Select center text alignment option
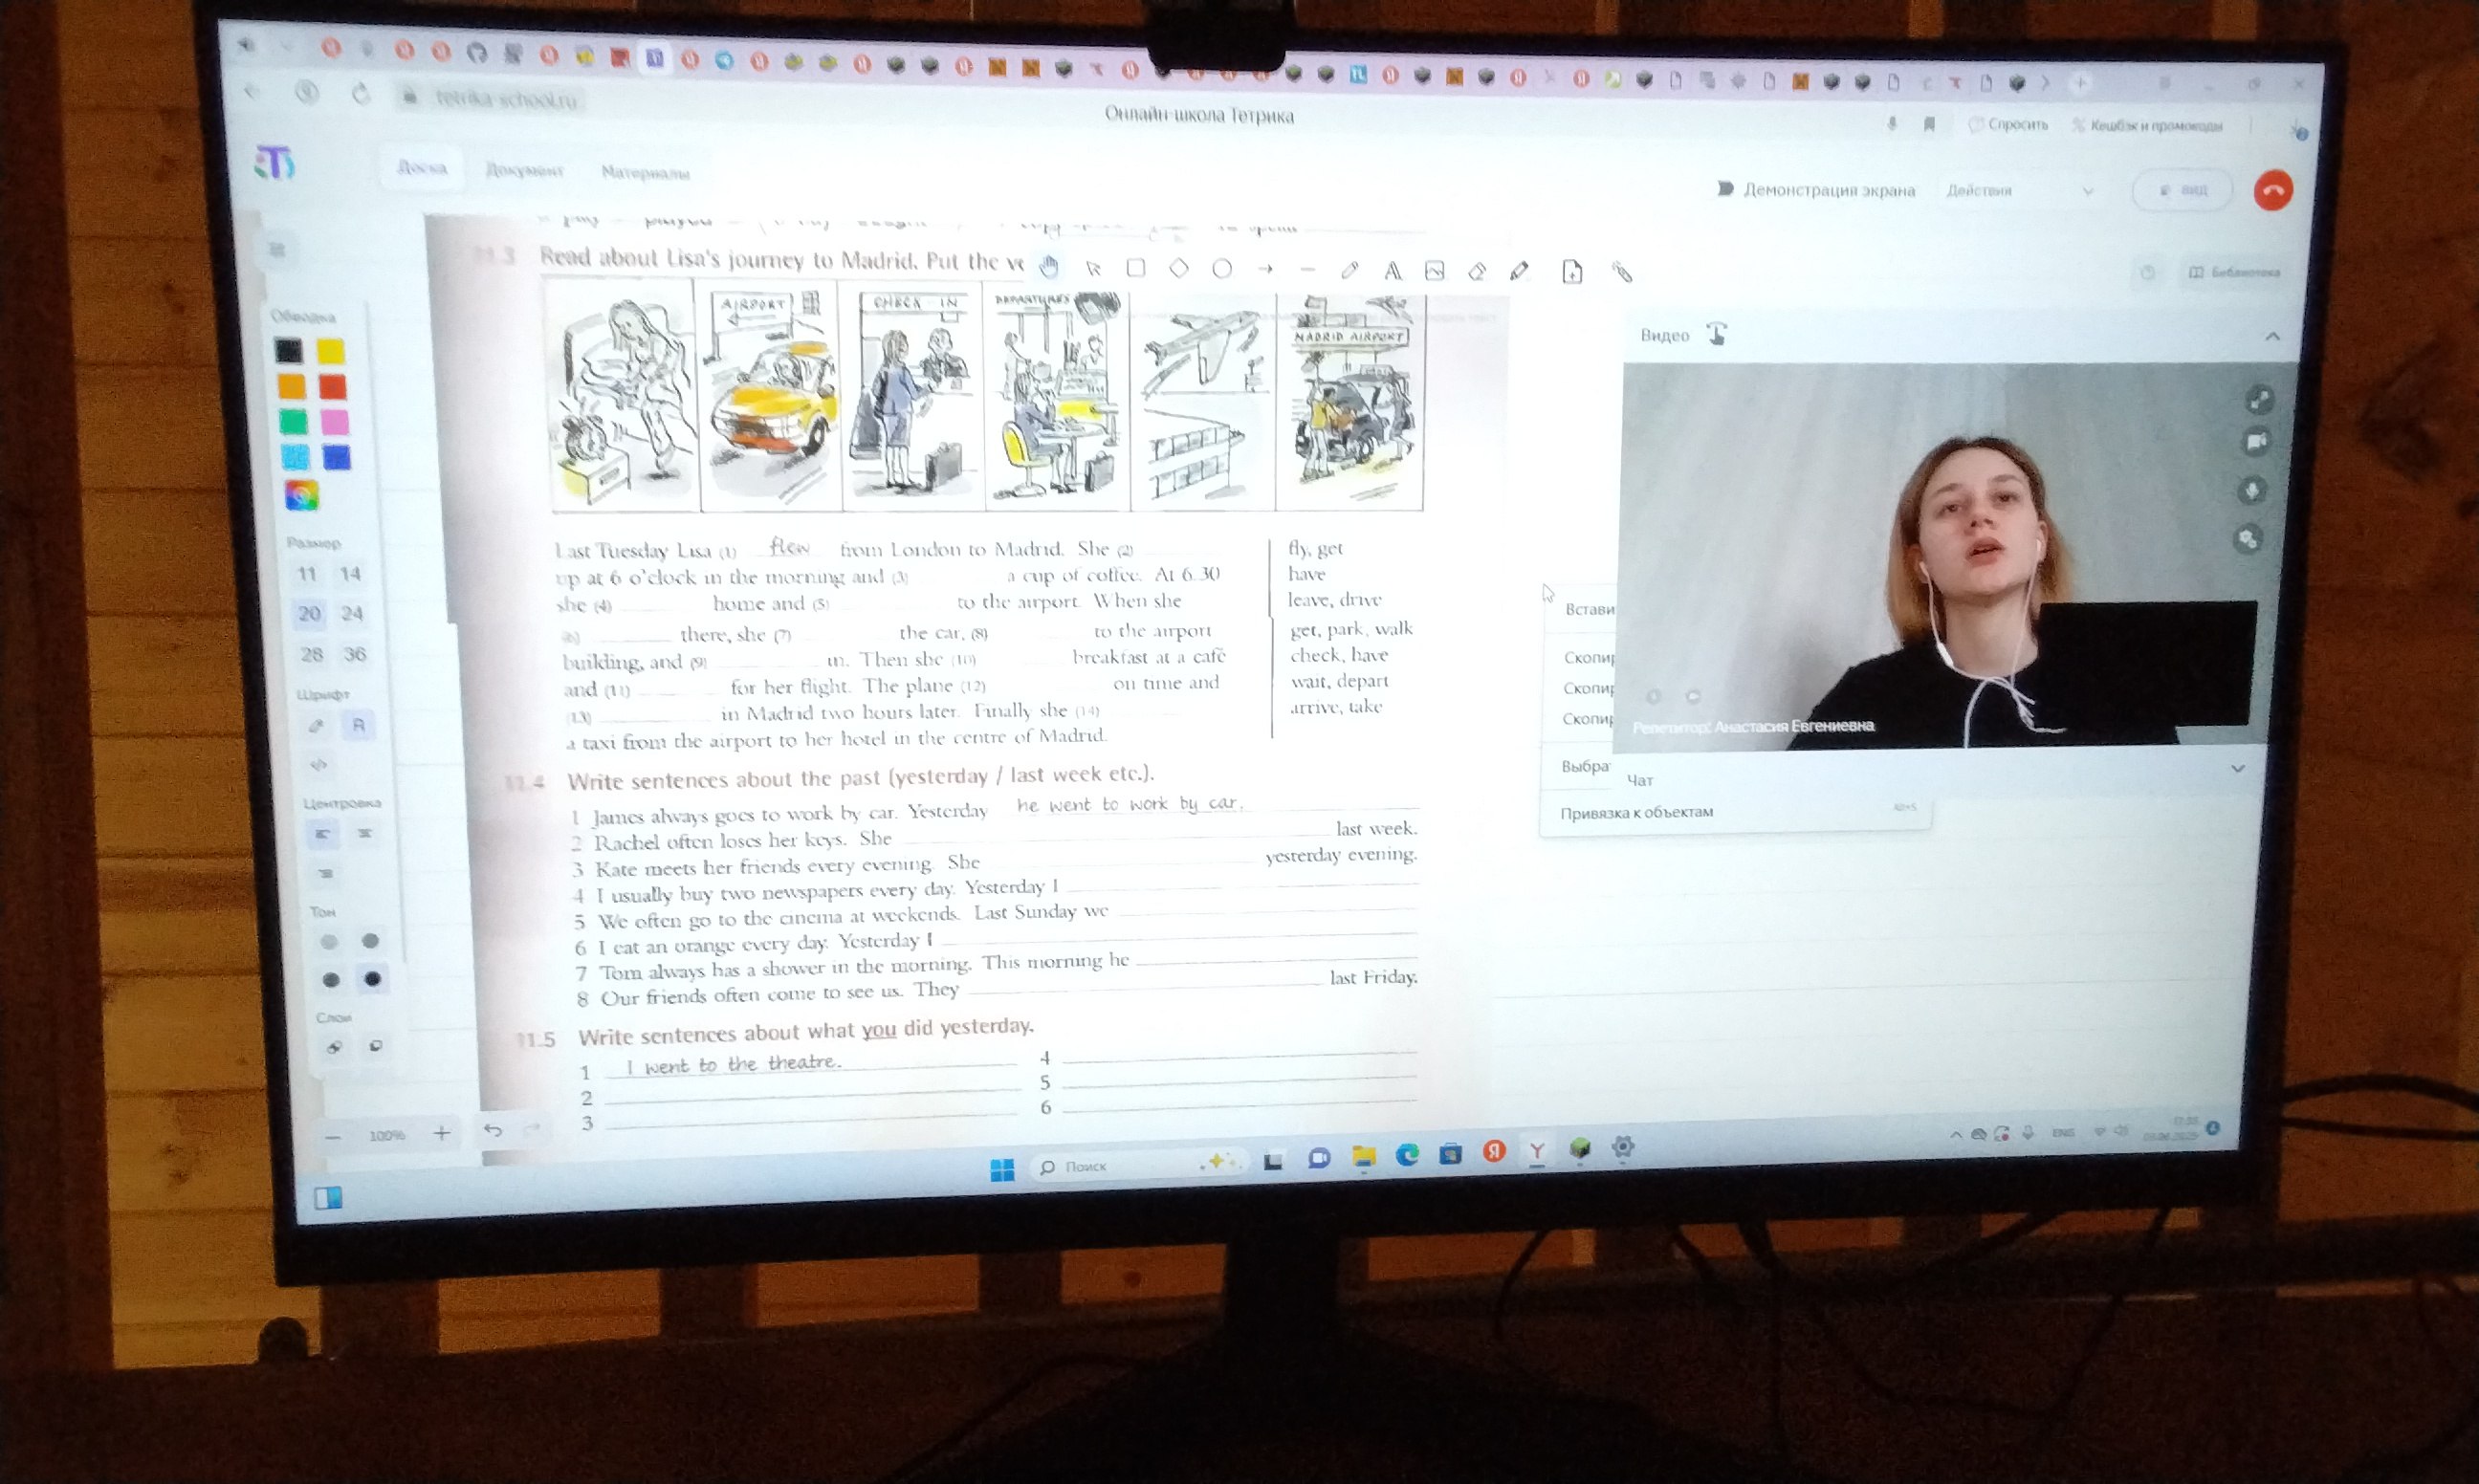Screen dimensions: 2479x1484 point(365,833)
